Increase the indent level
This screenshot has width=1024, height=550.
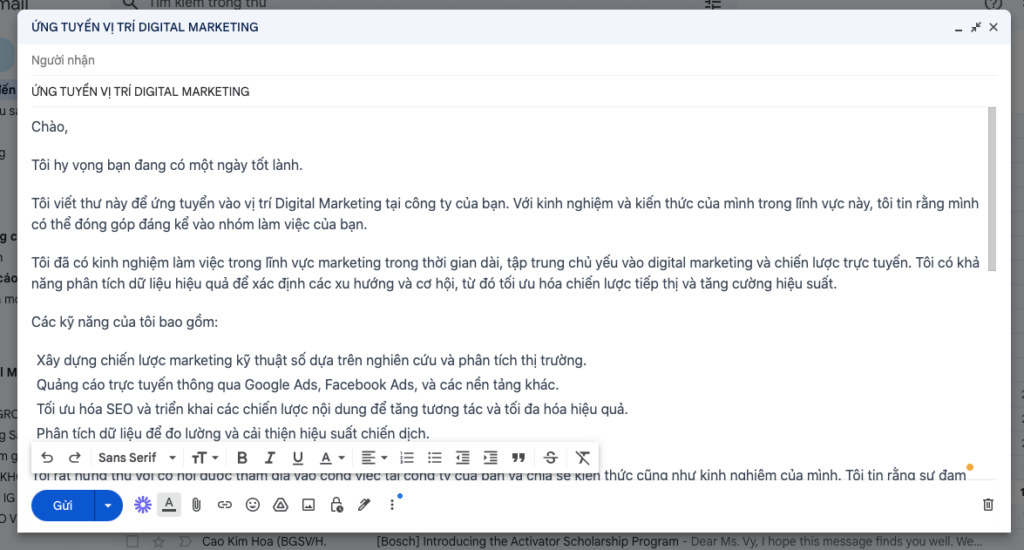pos(490,458)
